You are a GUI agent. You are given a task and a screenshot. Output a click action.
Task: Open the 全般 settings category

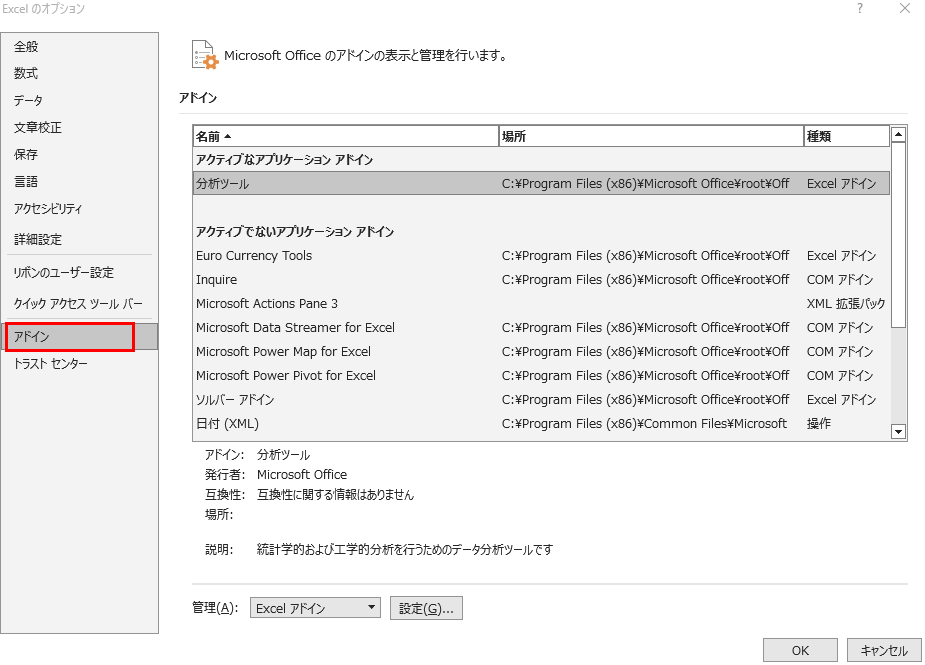point(27,47)
